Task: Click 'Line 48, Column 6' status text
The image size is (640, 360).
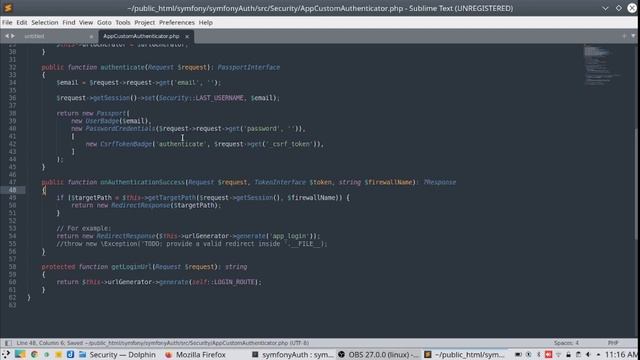Action: [39, 343]
